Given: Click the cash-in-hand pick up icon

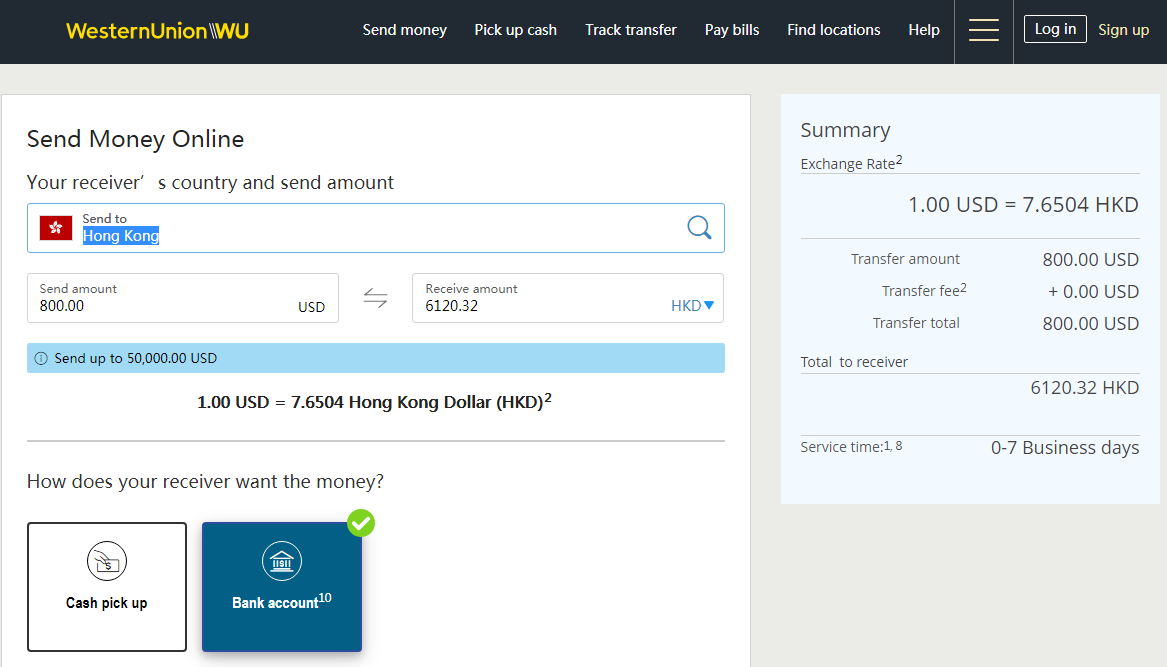Looking at the screenshot, I should tap(107, 561).
